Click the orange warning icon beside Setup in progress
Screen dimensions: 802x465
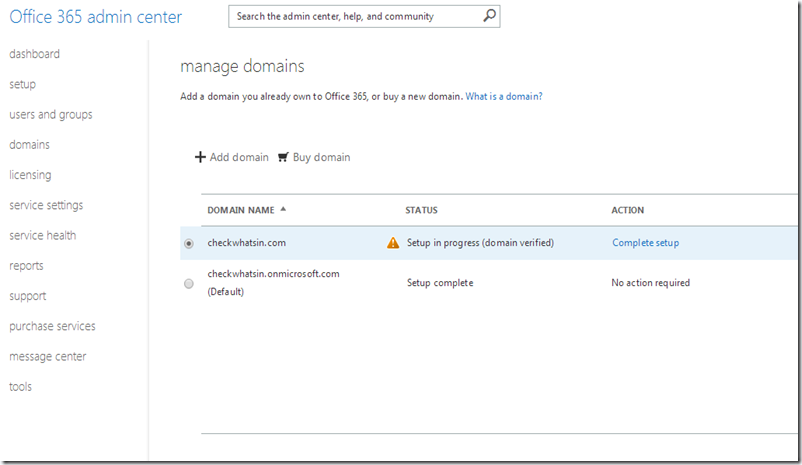393,243
